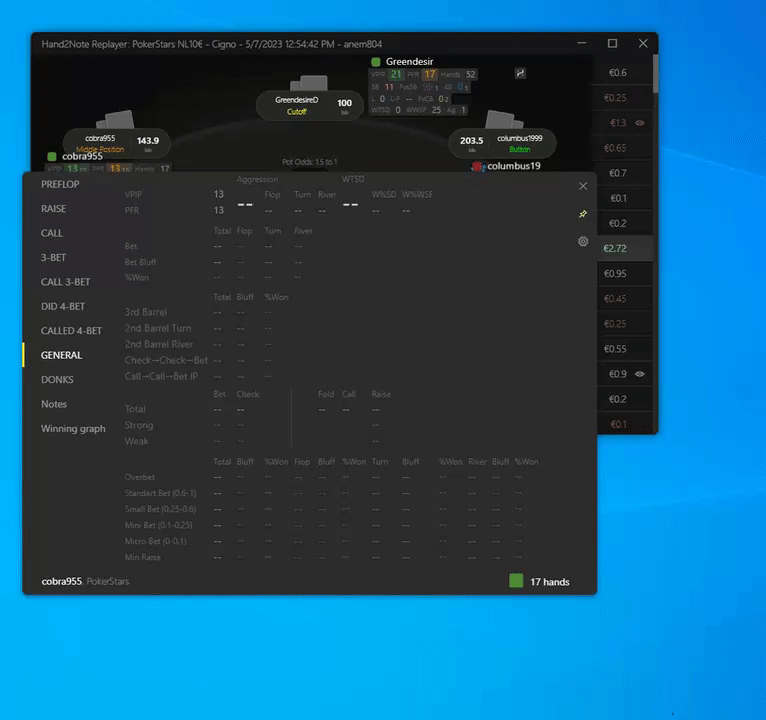Click eye icon next to €0.9 hand
The width and height of the screenshot is (766, 720).
coord(639,374)
